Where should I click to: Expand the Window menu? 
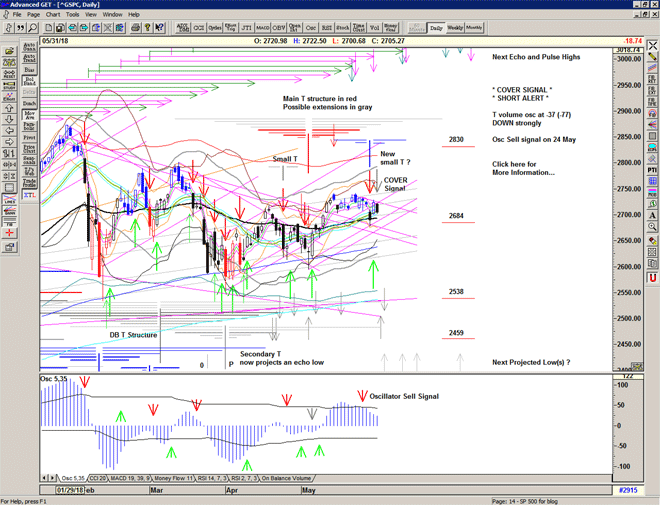click(112, 15)
